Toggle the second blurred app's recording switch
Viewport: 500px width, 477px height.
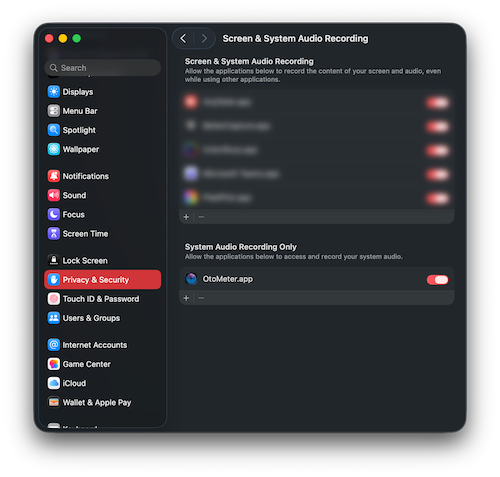click(x=437, y=126)
